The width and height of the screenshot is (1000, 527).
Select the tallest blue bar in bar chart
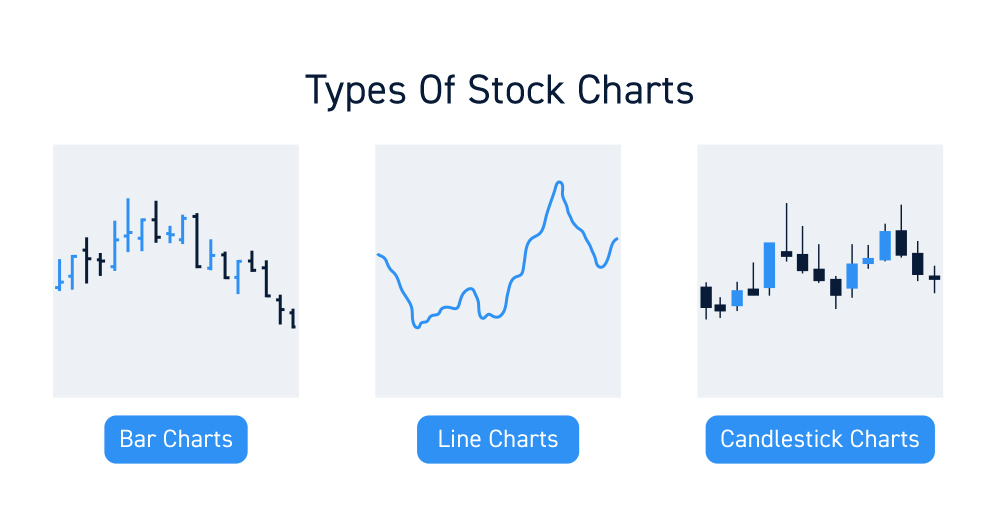128,226
